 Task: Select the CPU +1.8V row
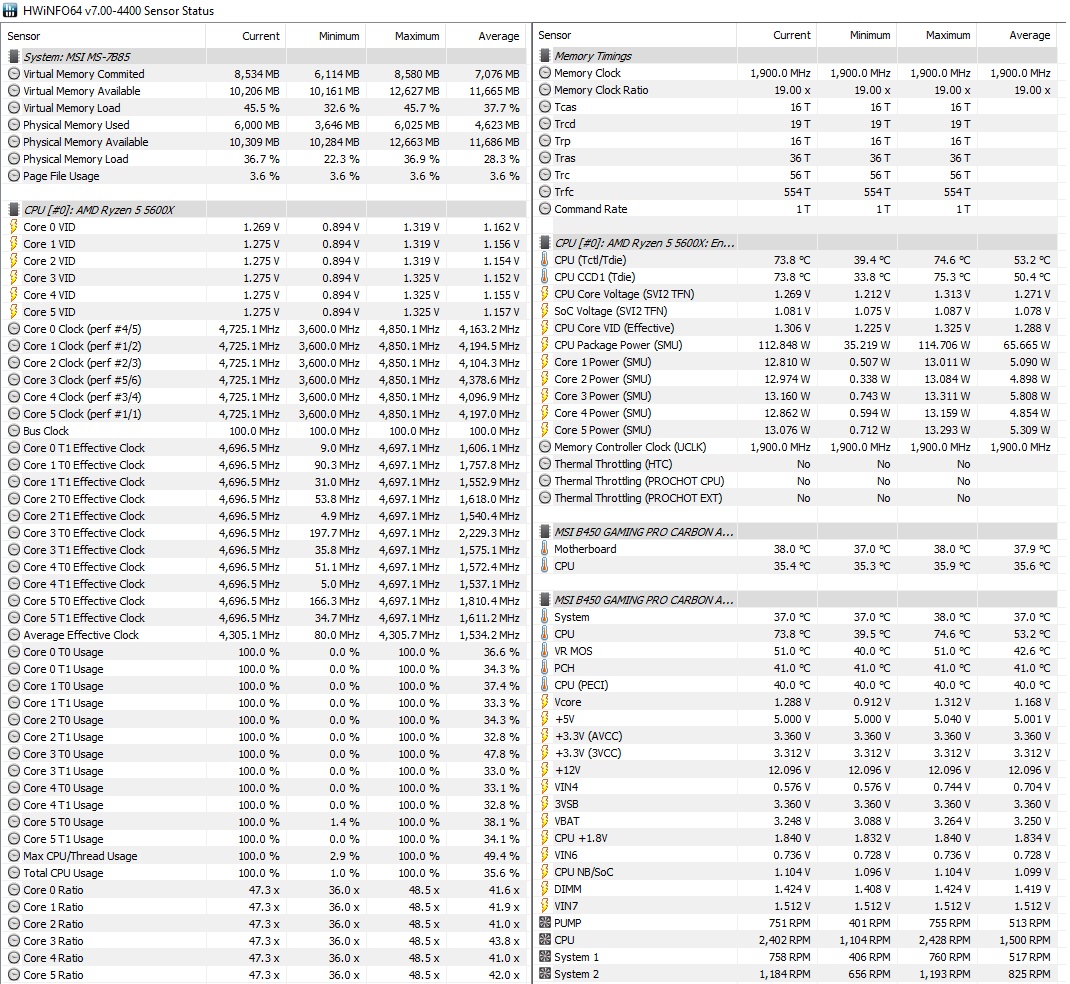coord(796,838)
